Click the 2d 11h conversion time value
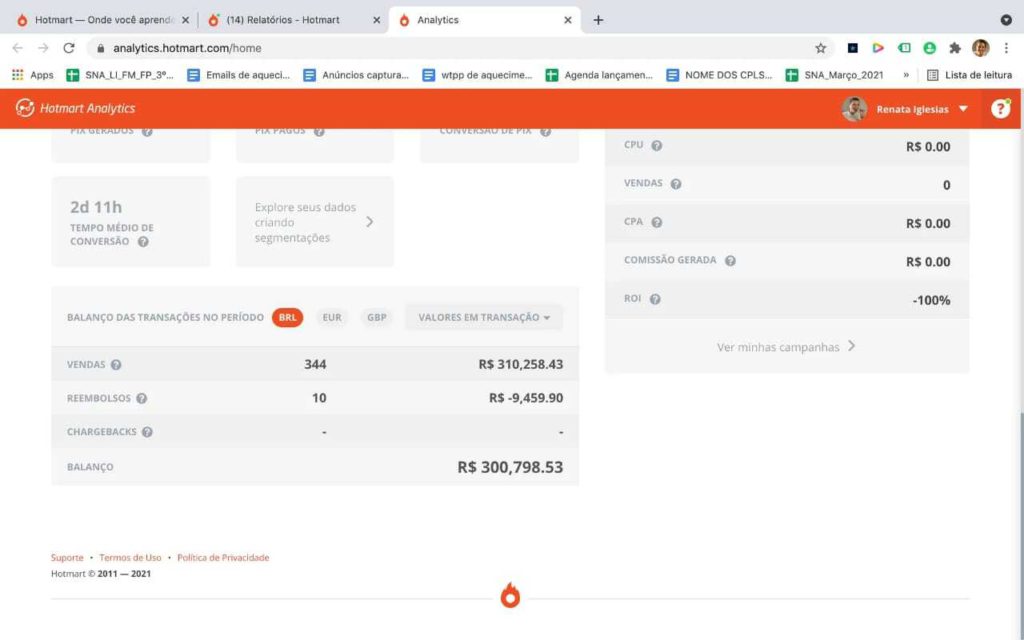 coord(96,207)
